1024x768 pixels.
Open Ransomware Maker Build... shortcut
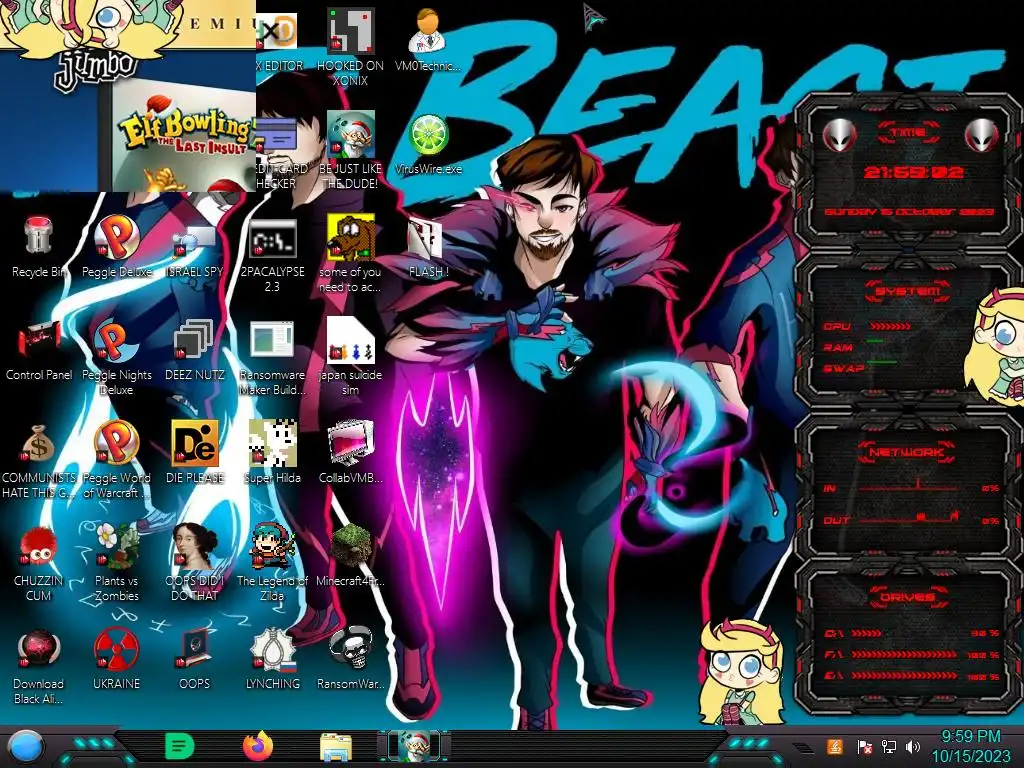[x=272, y=340]
